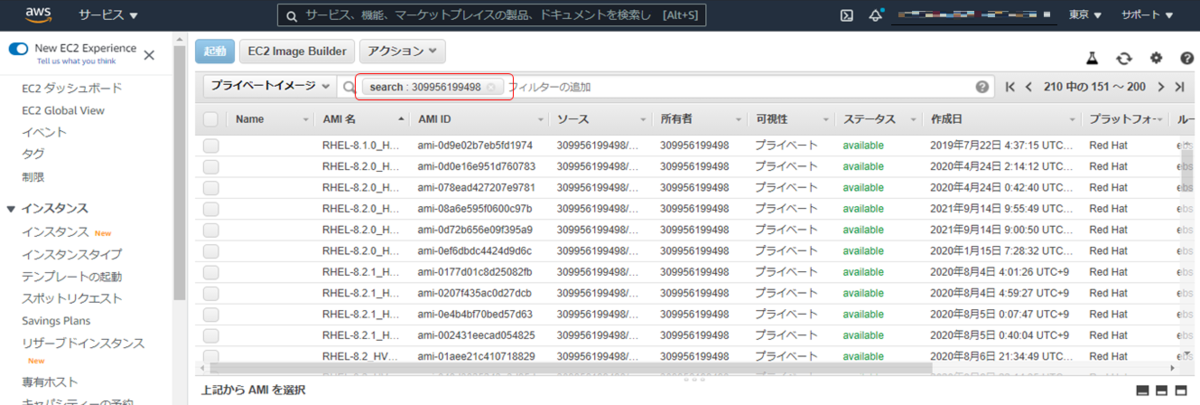Open インスタンスタイプ in sidebar
This screenshot has height=405, width=1200.
[72, 254]
